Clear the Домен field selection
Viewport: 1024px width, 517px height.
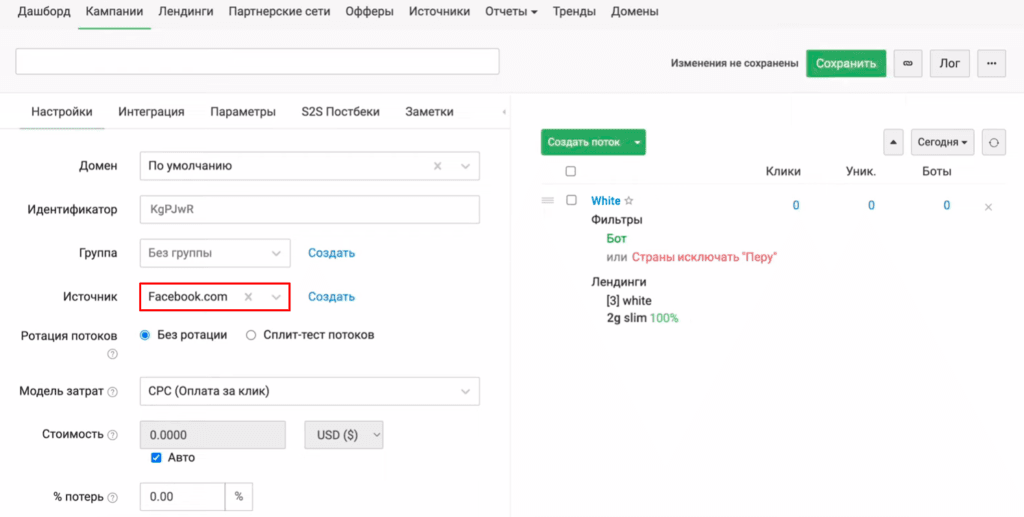438,166
